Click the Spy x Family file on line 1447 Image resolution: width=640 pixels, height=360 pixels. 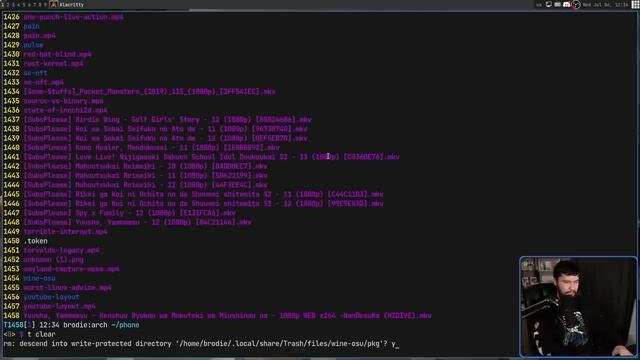click(x=129, y=213)
